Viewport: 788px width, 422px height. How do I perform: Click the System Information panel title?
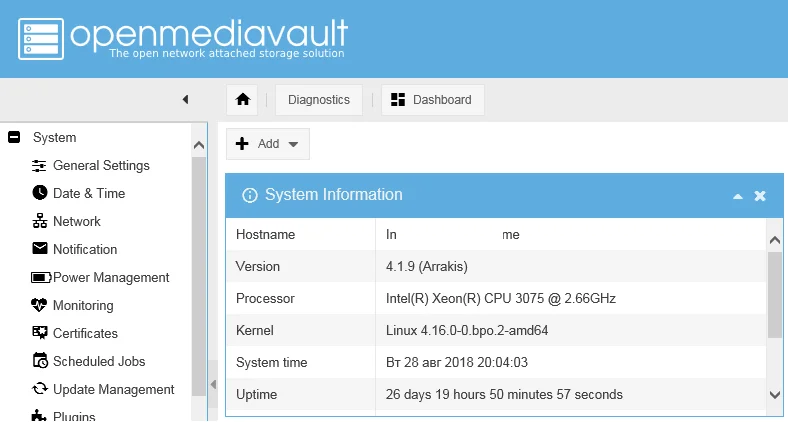(x=334, y=195)
